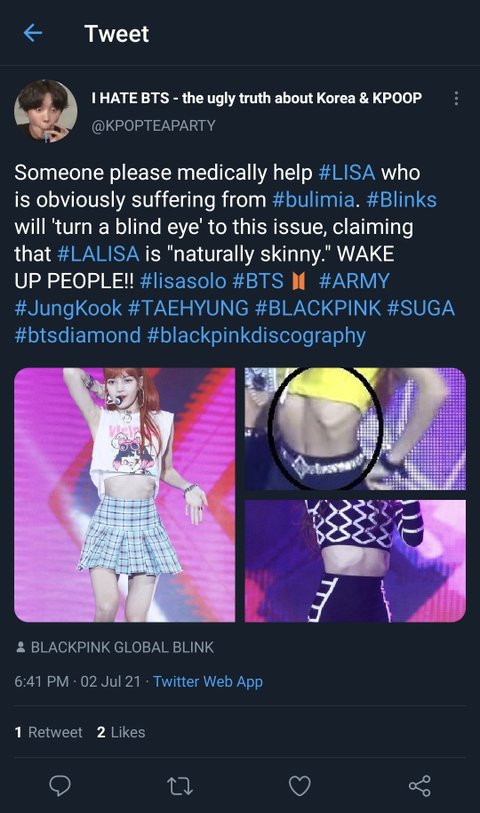This screenshot has width=480, height=813.
Task: Tap the @KPOPTEAPARTY handle
Action: click(x=153, y=125)
